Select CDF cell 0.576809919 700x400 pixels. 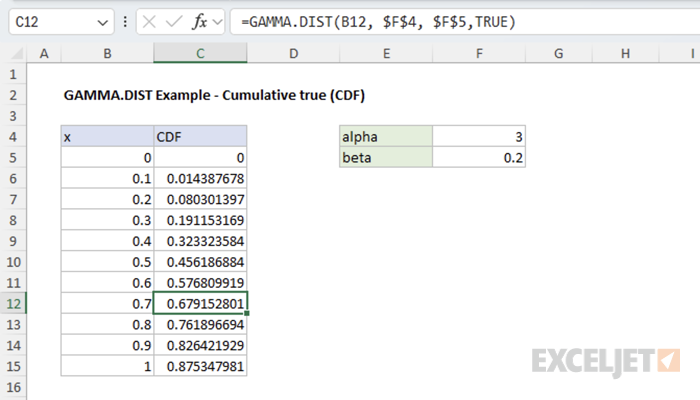point(200,283)
